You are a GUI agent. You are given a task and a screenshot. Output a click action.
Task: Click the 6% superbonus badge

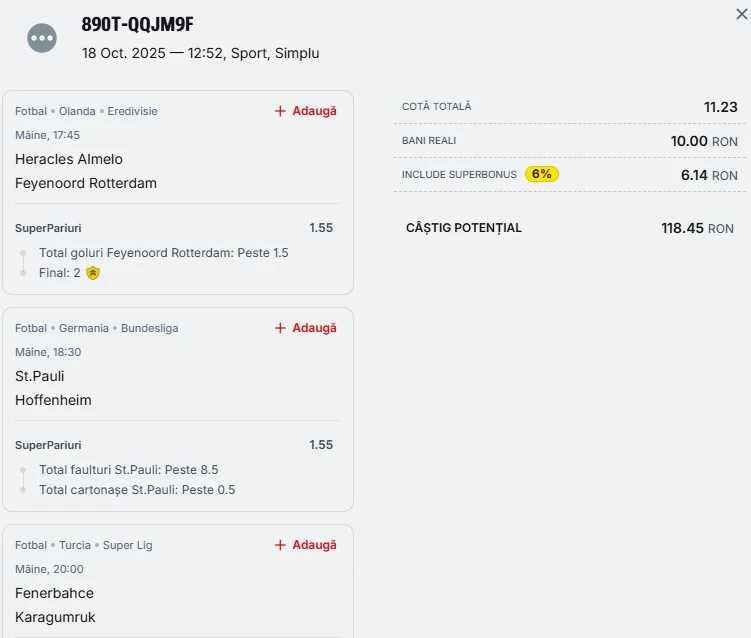[x=541, y=174]
